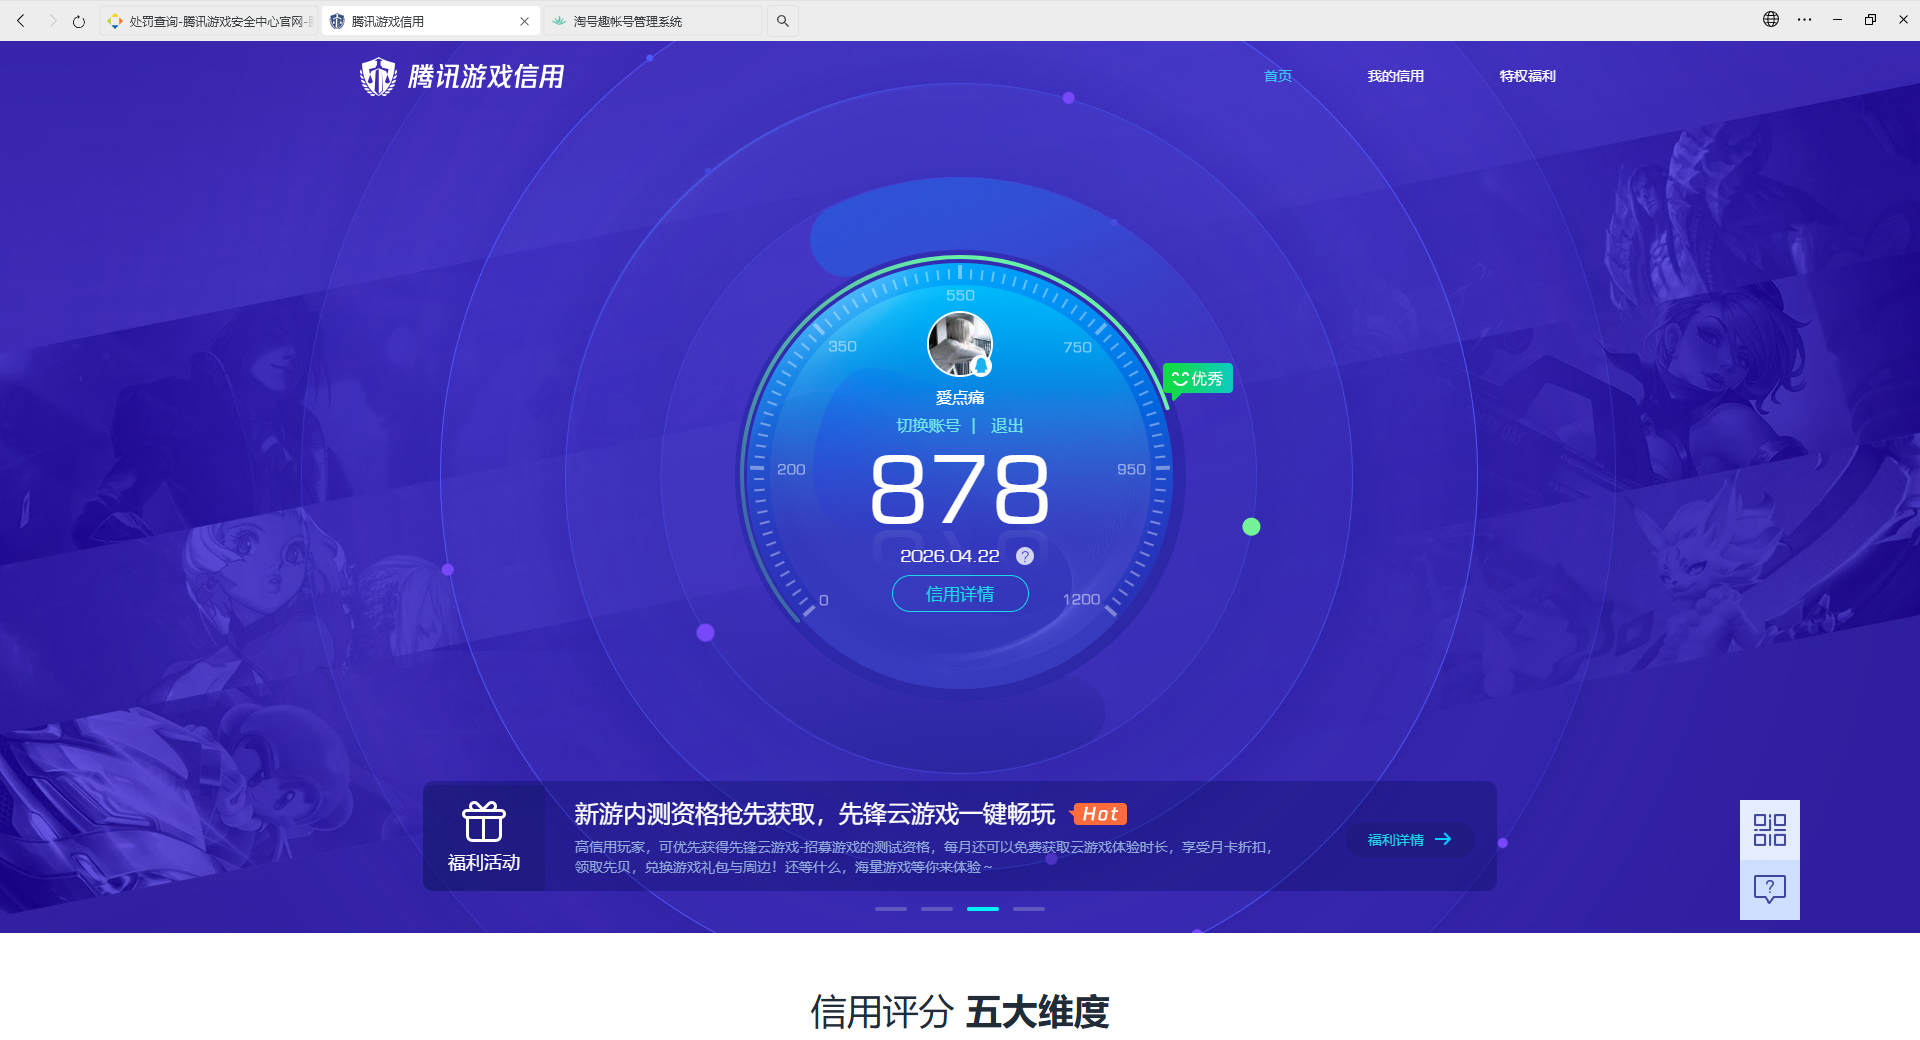Switch to the 我的信用 menu item
The height and width of the screenshot is (1040, 1920).
[x=1396, y=76]
